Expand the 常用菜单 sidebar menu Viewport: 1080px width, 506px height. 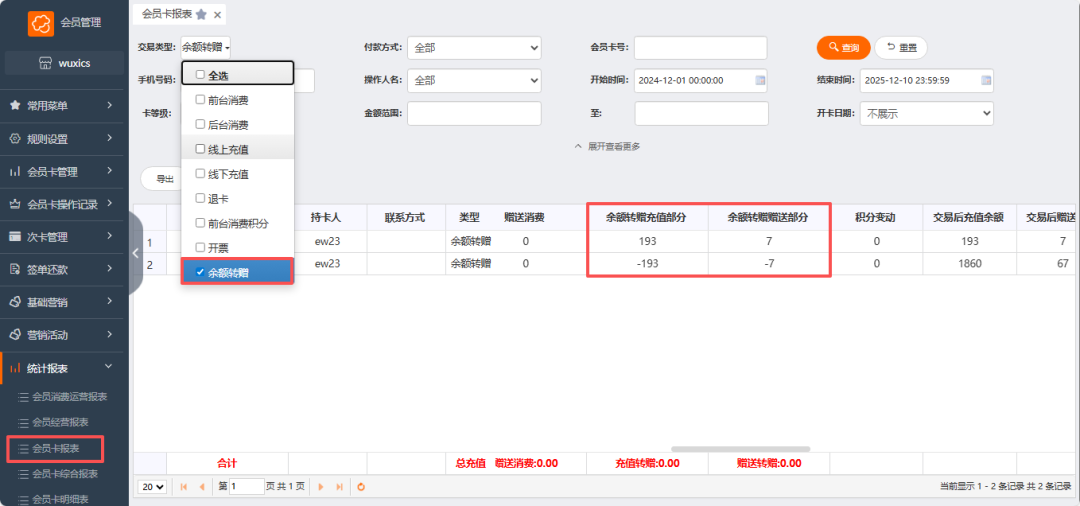click(x=64, y=106)
